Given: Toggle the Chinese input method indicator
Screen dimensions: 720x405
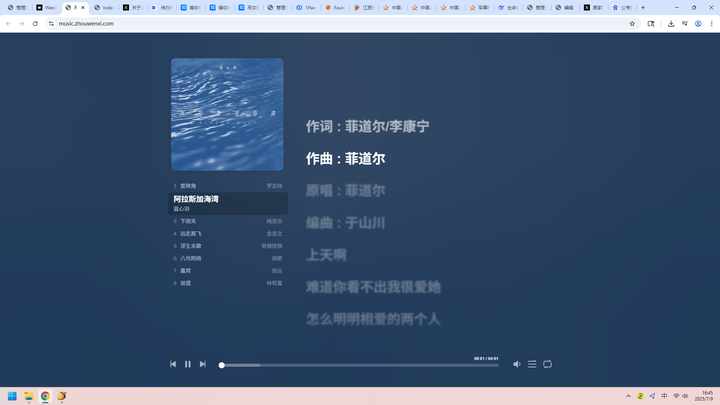Looking at the screenshot, I should tap(664, 396).
